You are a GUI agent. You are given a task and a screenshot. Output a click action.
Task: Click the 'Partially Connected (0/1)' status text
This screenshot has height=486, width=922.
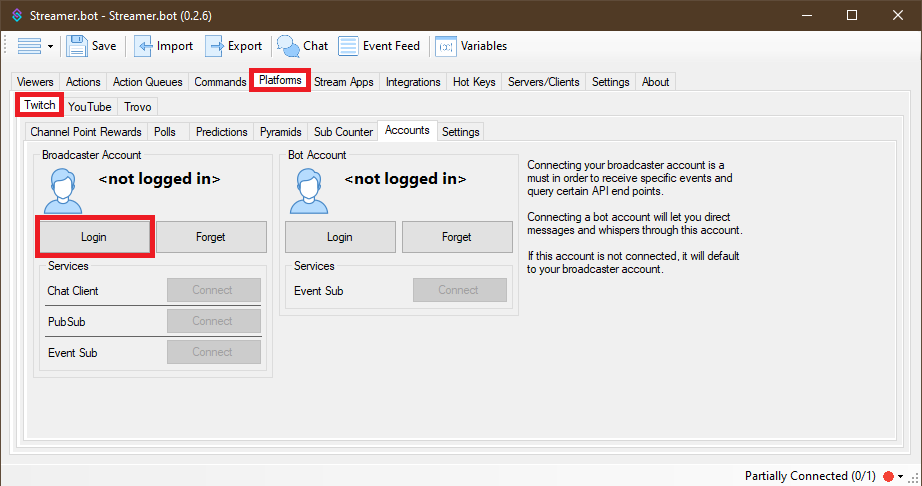click(810, 475)
